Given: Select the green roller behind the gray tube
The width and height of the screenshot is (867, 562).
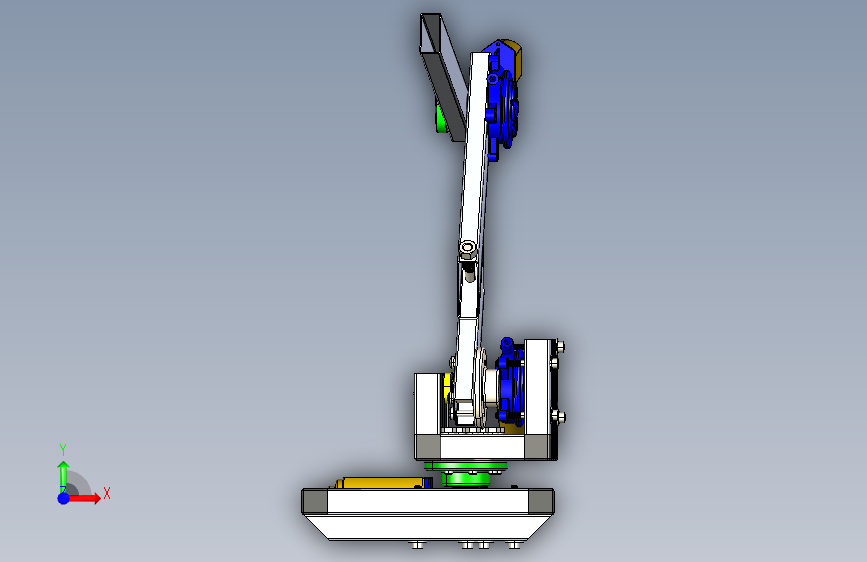Looking at the screenshot, I should pos(441,118).
